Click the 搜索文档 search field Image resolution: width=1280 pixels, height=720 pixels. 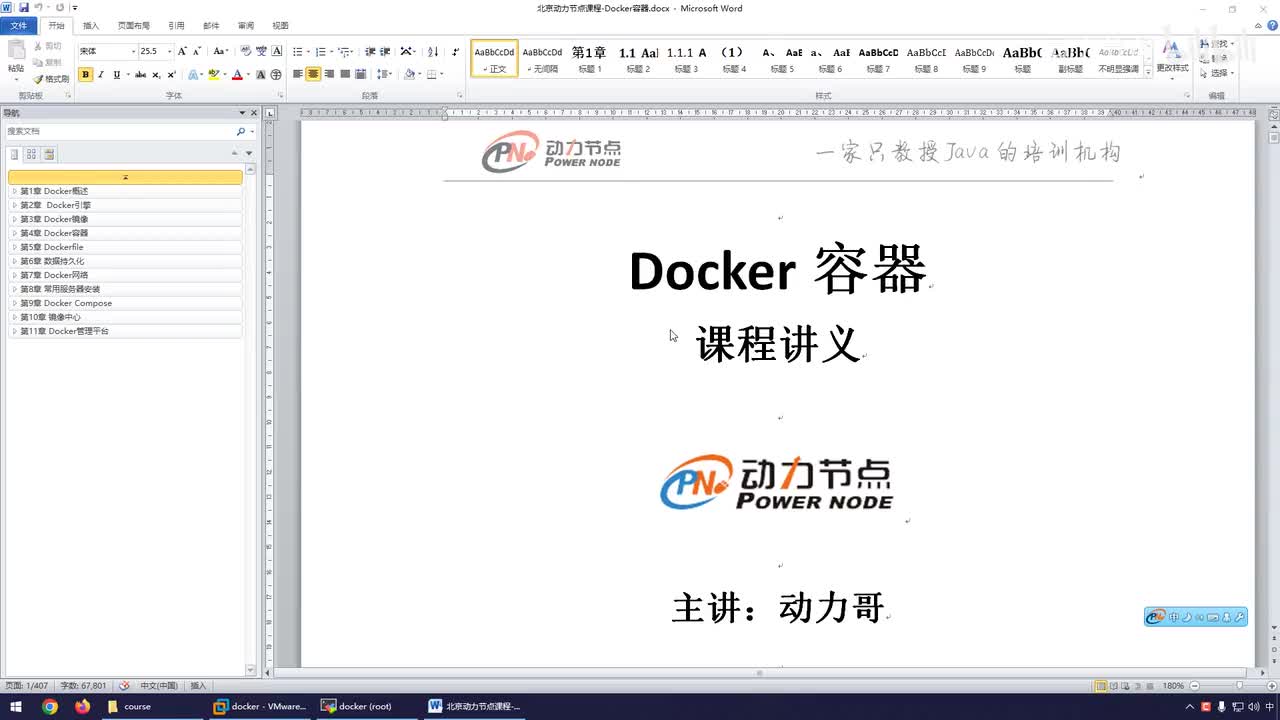pyautogui.click(x=120, y=131)
